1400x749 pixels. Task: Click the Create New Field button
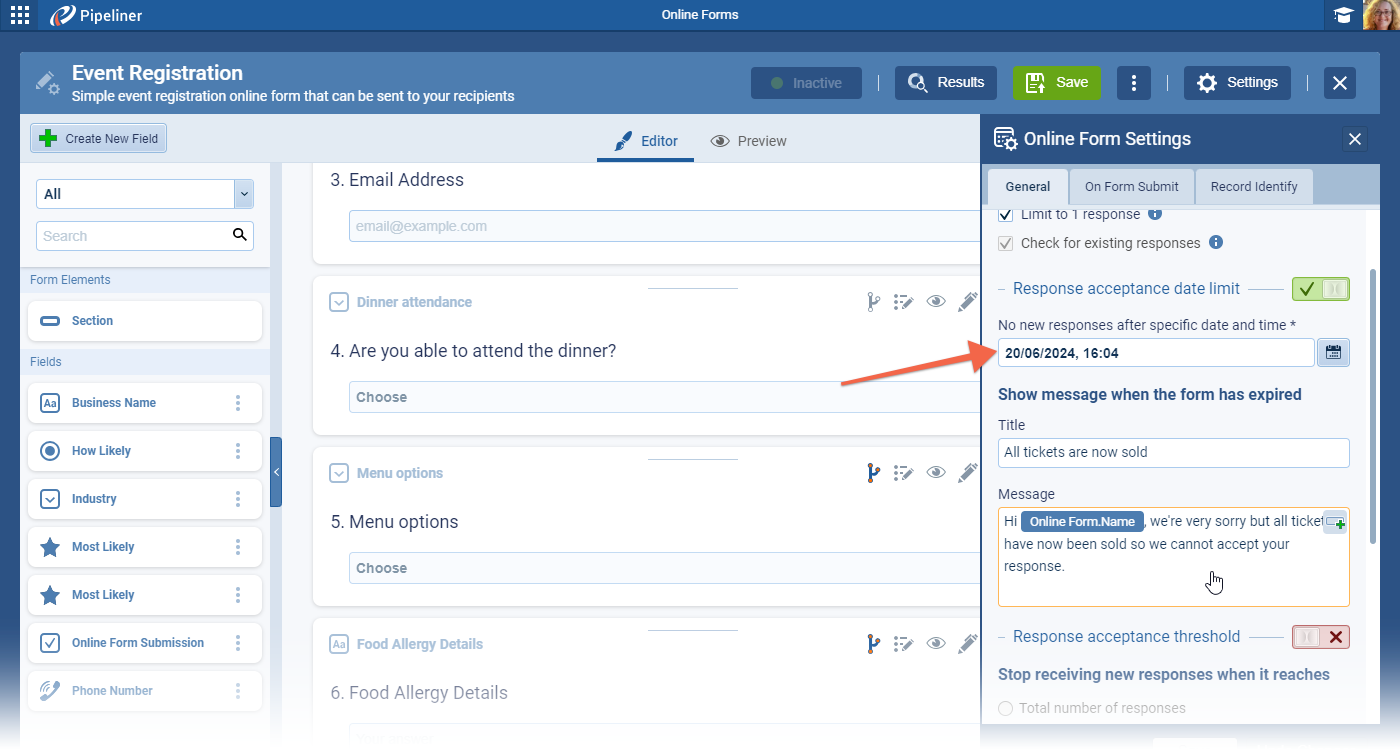tap(99, 139)
